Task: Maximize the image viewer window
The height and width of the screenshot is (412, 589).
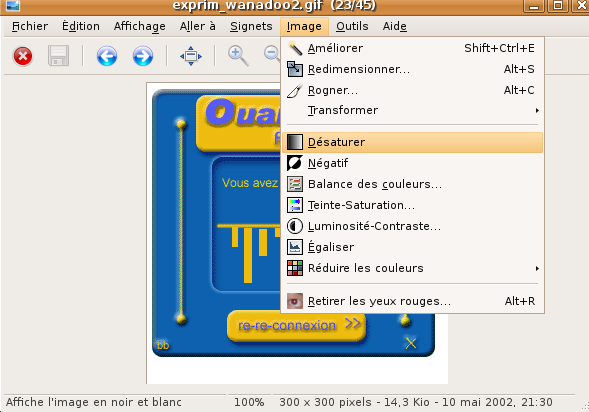Action: click(x=558, y=5)
